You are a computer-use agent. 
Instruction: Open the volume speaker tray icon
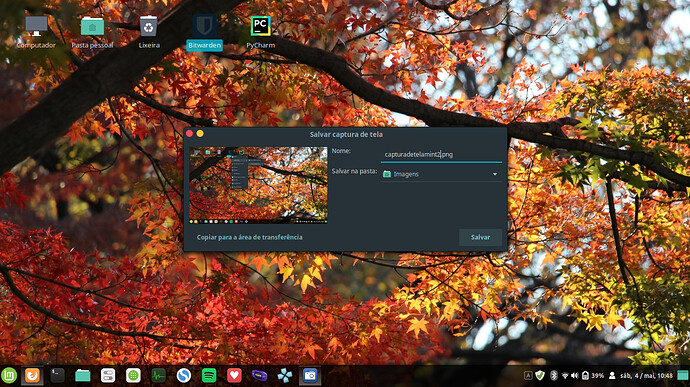[x=575, y=376]
